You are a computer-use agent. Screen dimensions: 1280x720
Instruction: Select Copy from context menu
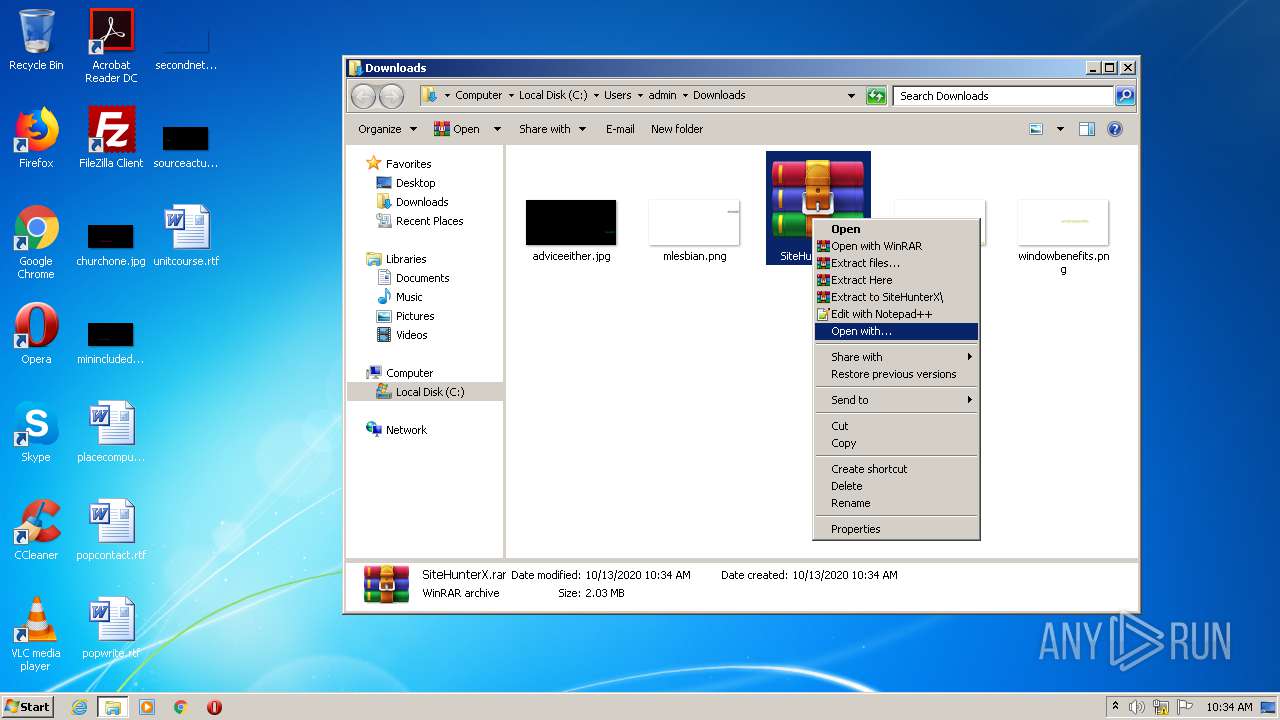pos(896,443)
